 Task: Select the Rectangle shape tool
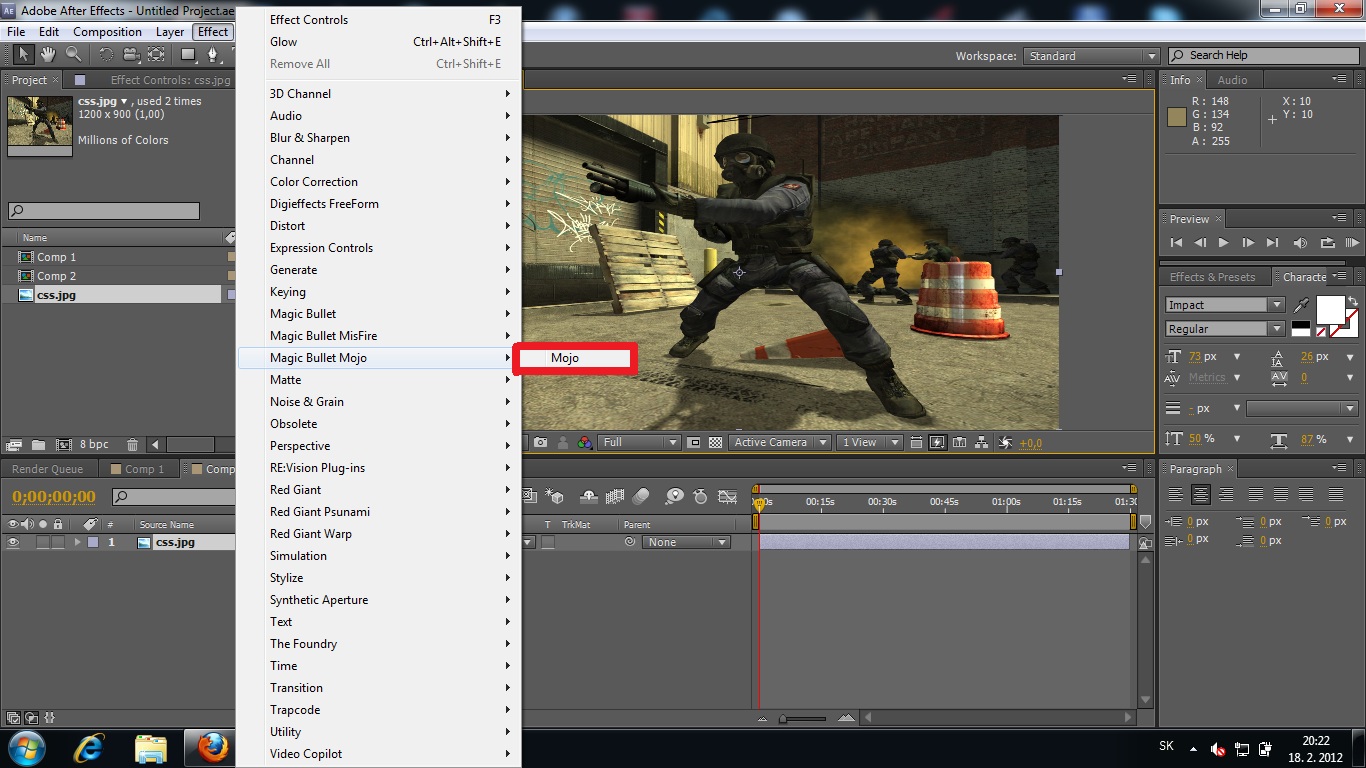point(188,55)
